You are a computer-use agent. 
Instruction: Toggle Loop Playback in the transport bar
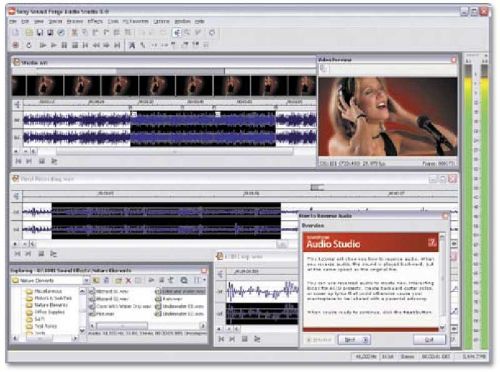[29, 45]
